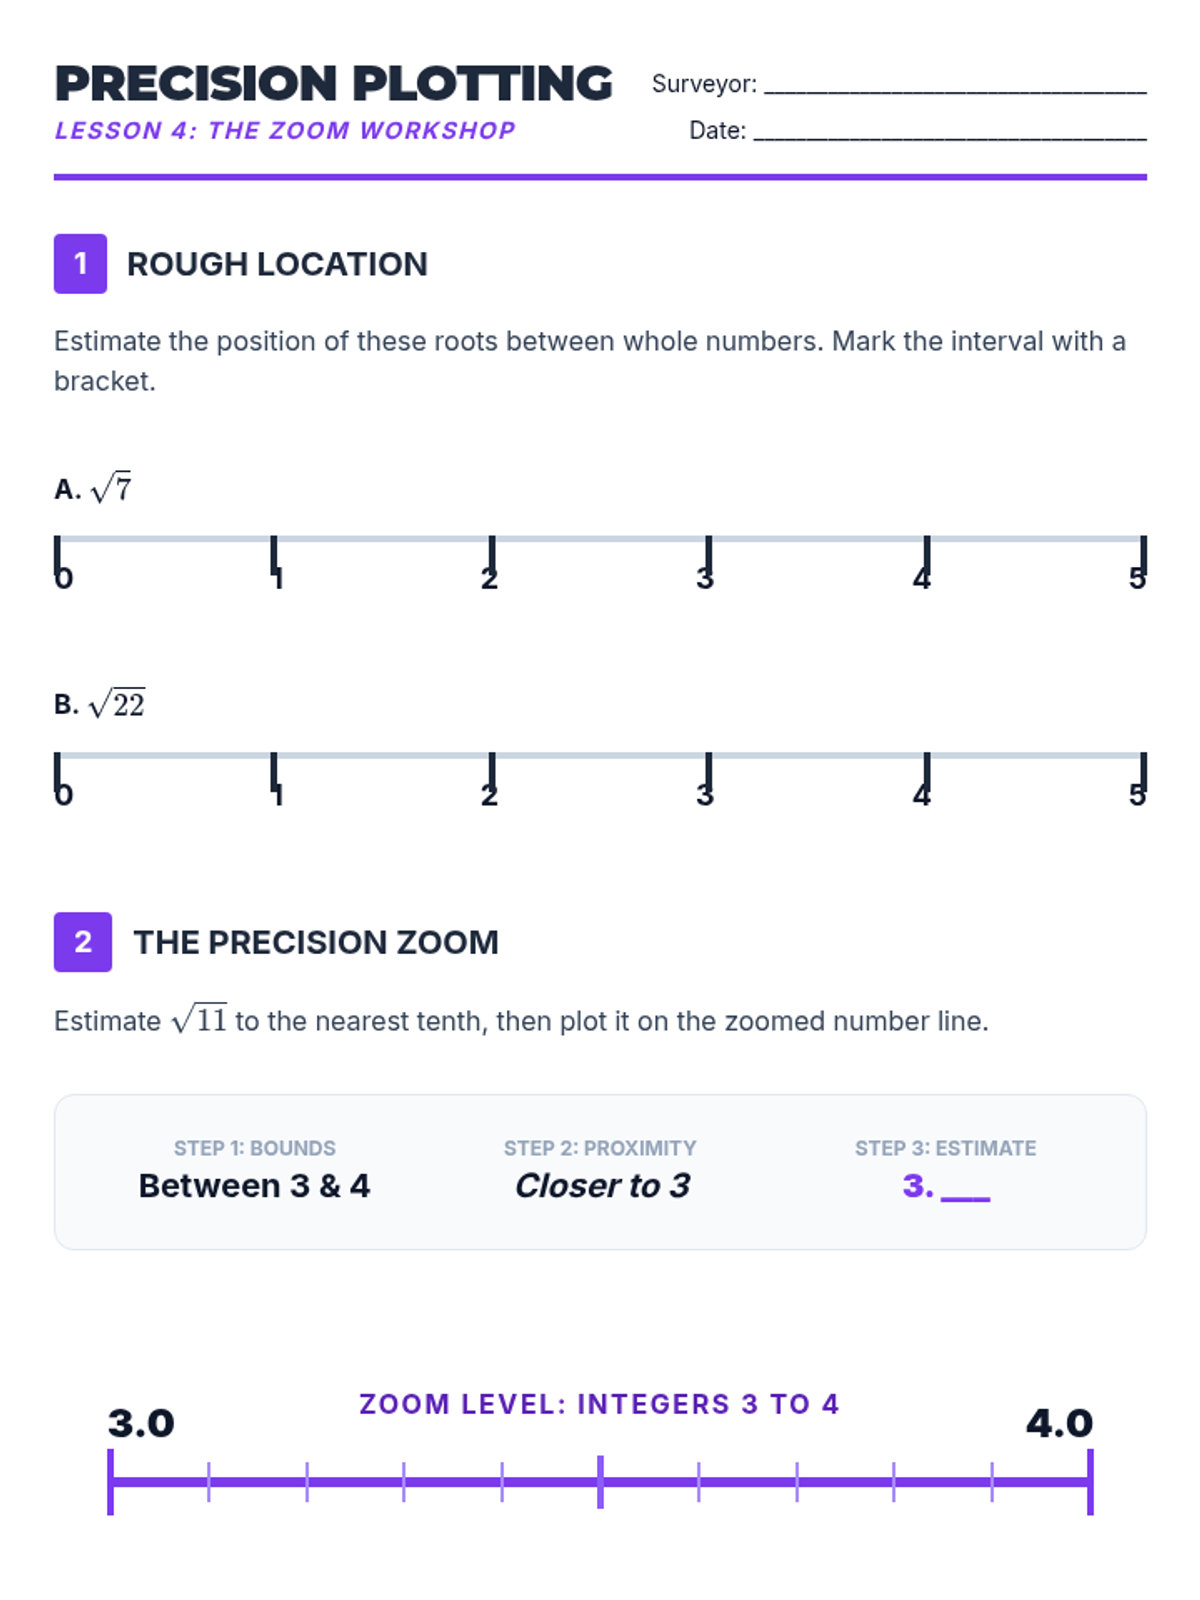Click the Closer to 3 proximity text
The image size is (1200, 1600).
pyautogui.click(x=602, y=1186)
